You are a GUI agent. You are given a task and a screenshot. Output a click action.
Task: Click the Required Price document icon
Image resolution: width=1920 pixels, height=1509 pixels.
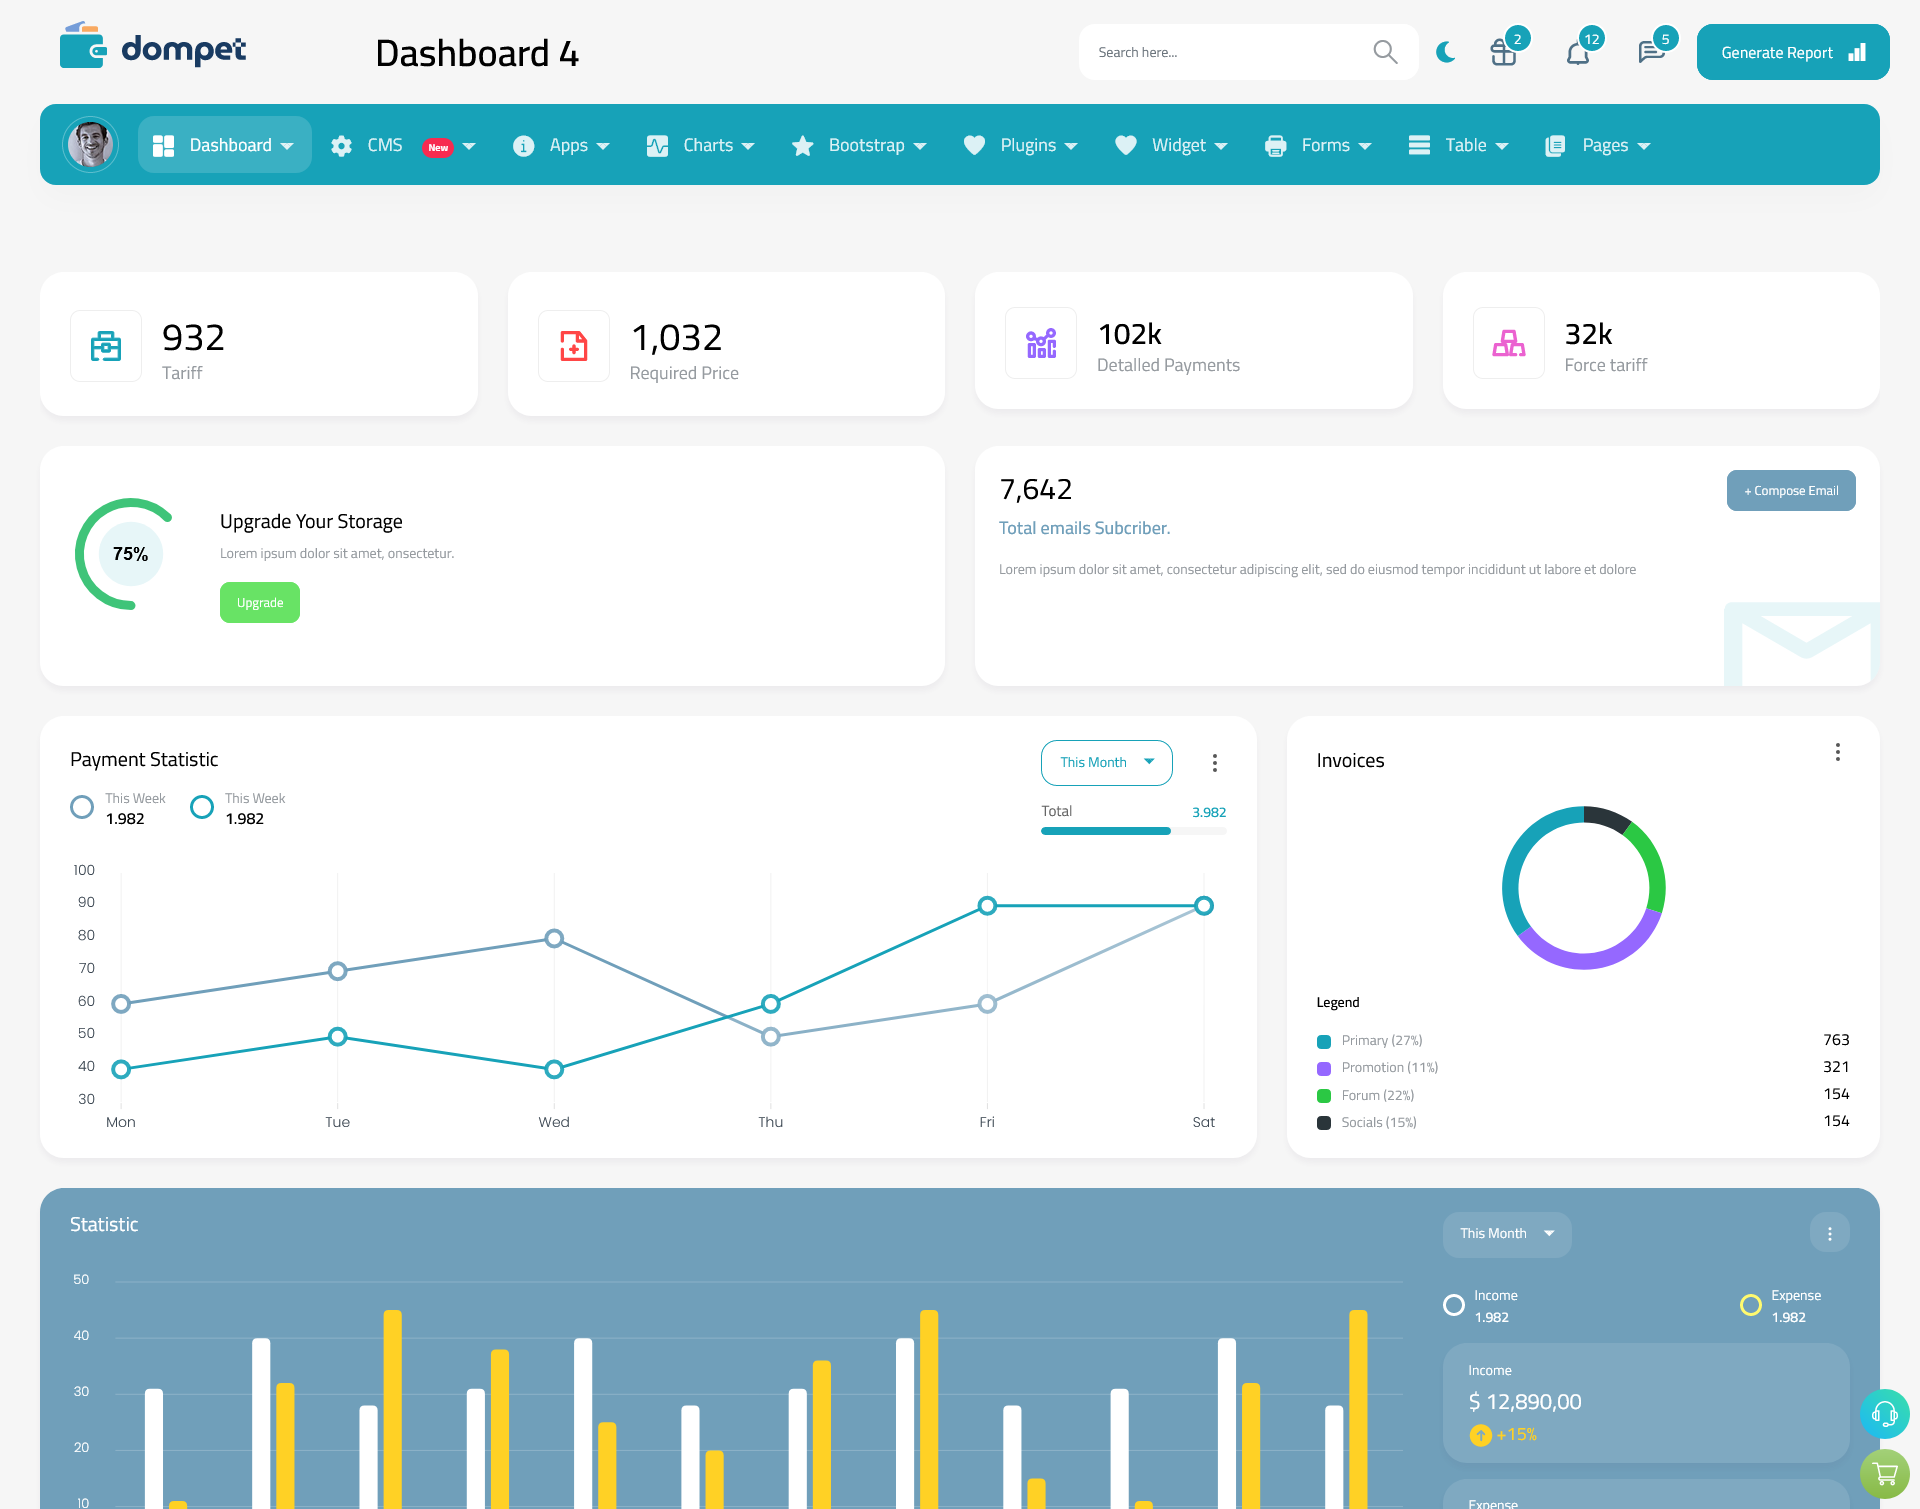click(x=572, y=341)
